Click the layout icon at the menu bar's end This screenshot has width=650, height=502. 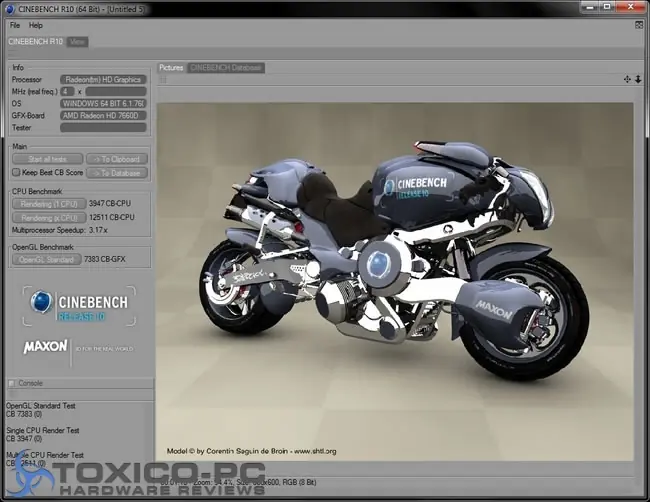pyautogui.click(x=639, y=25)
